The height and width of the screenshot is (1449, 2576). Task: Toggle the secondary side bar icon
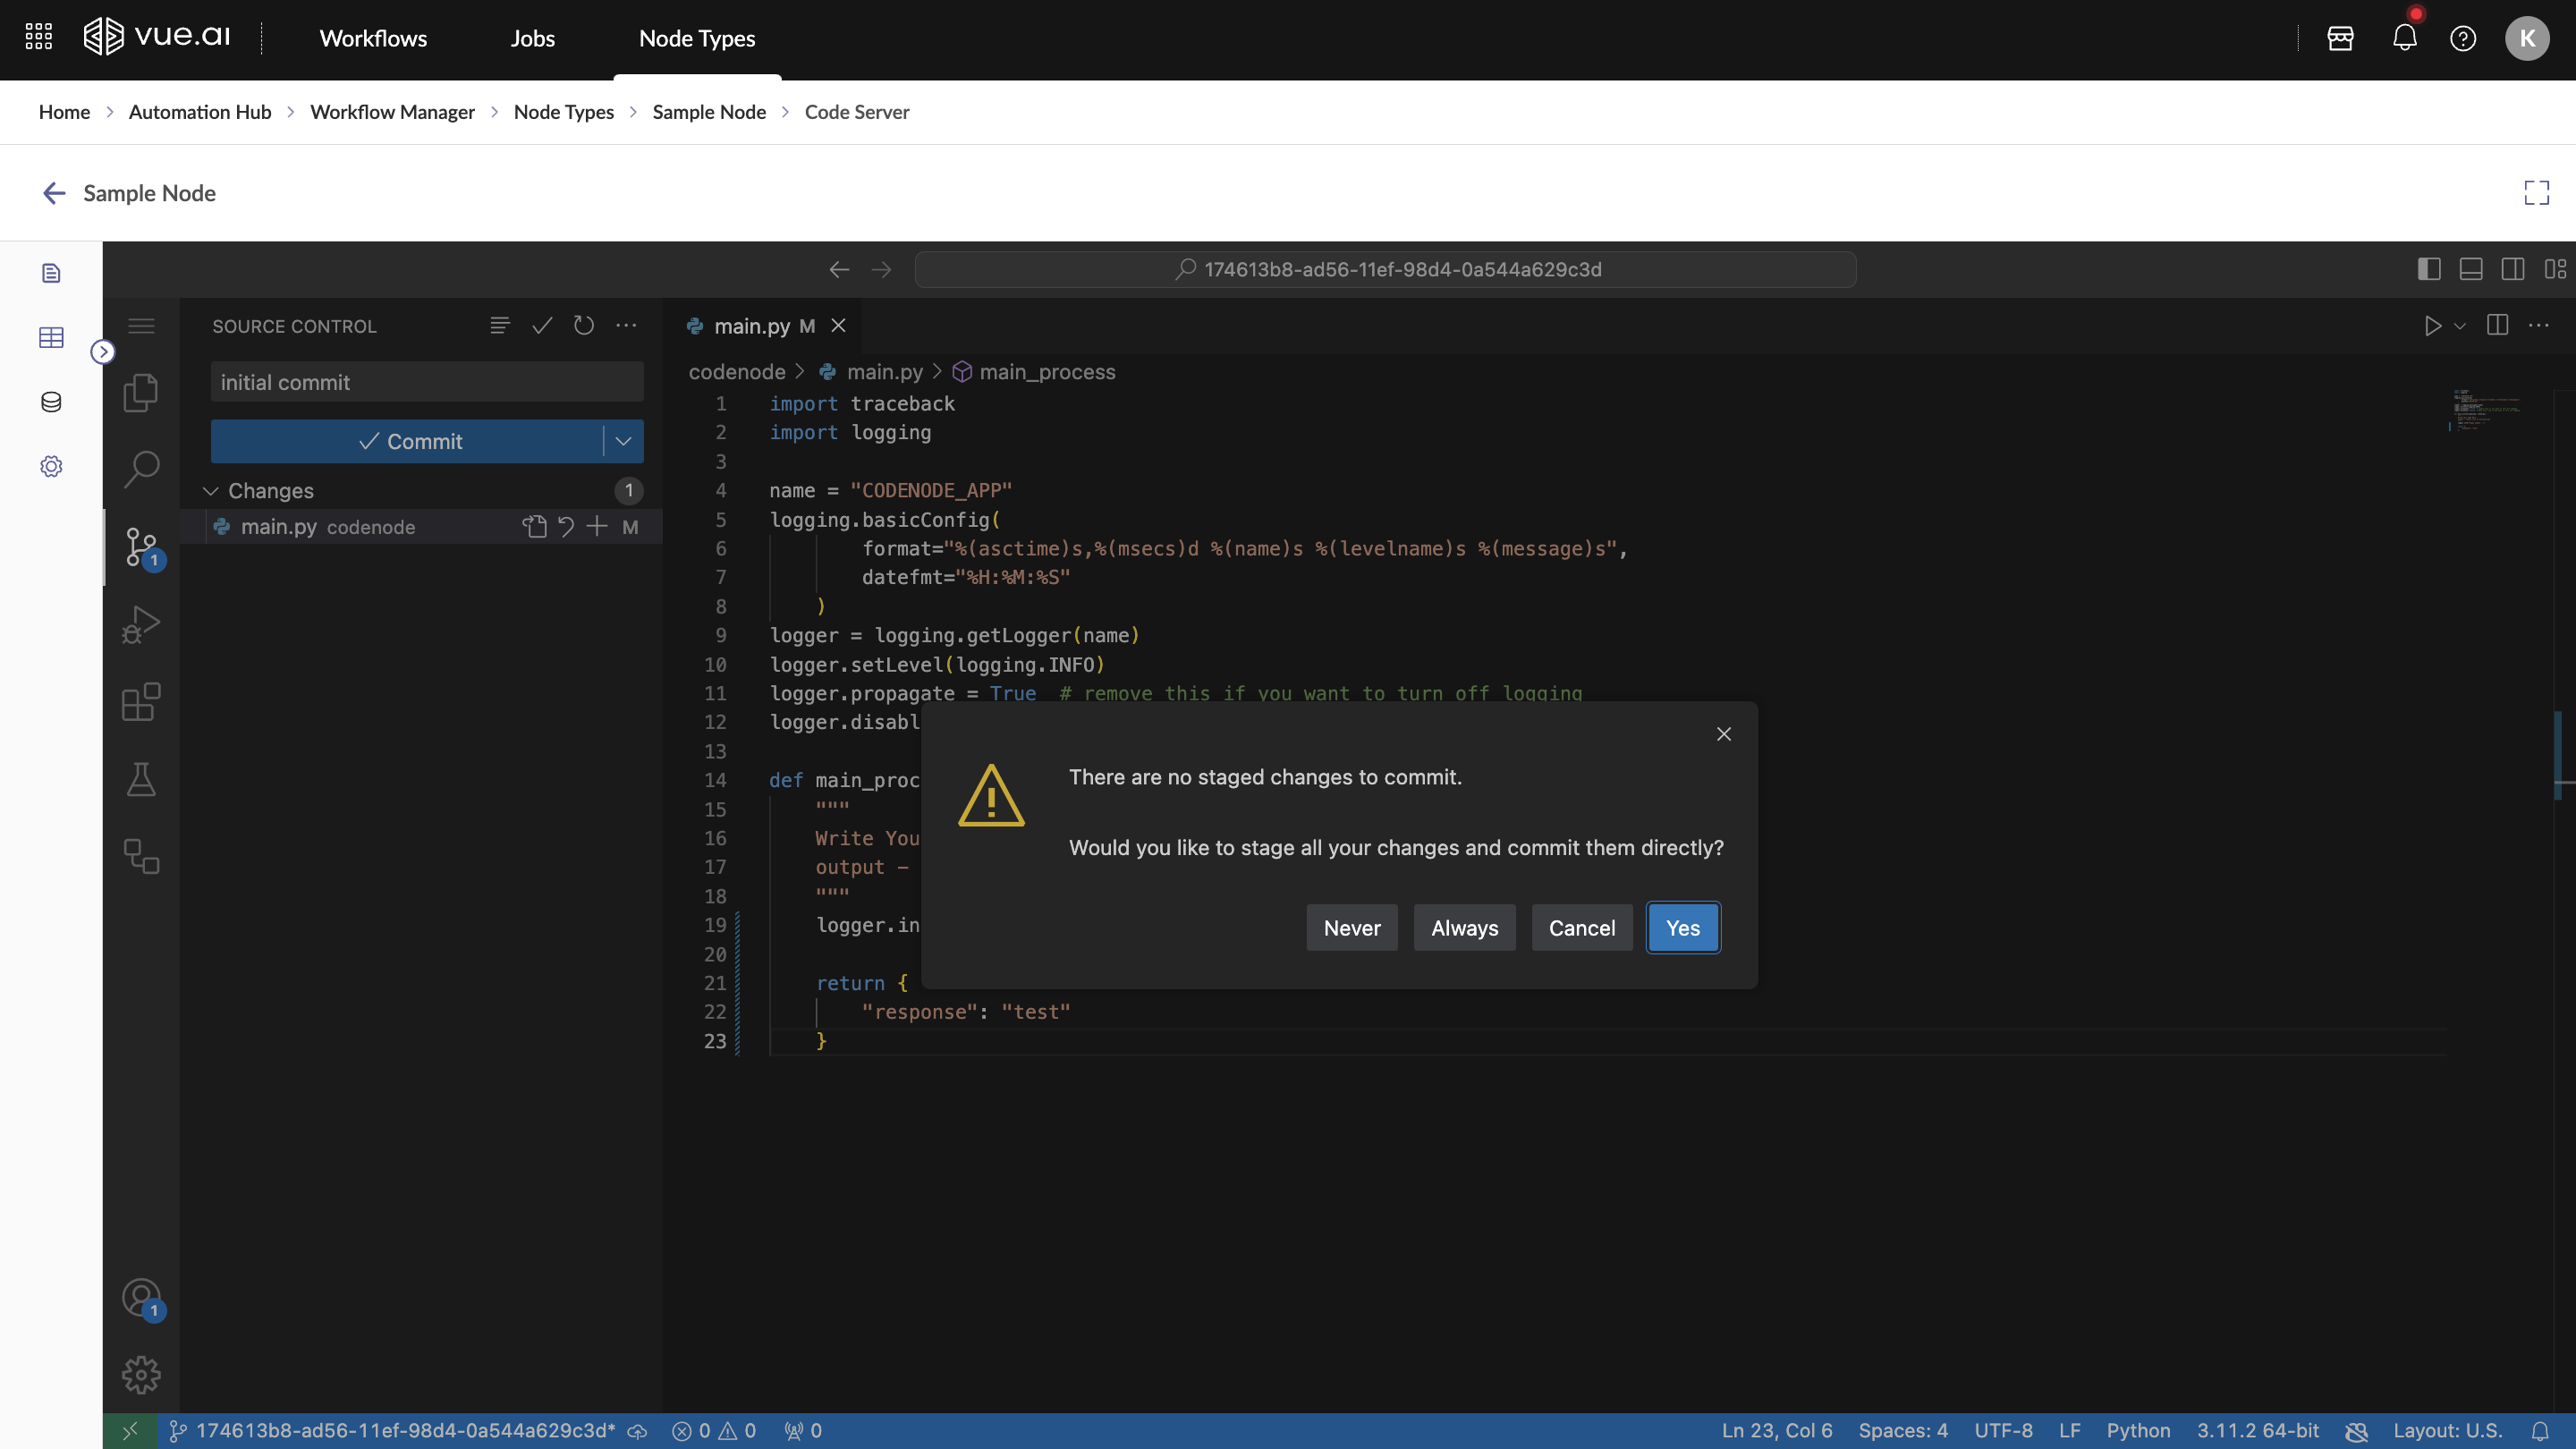(2513, 269)
